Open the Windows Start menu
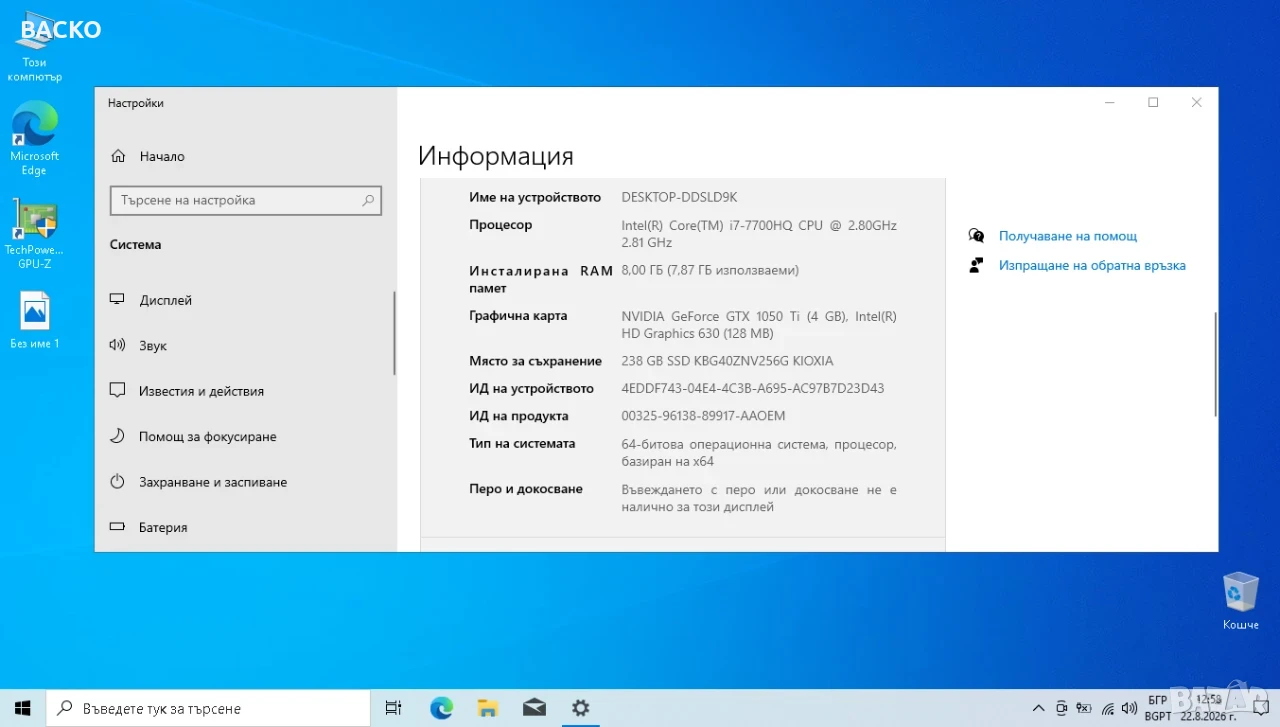 (x=22, y=708)
